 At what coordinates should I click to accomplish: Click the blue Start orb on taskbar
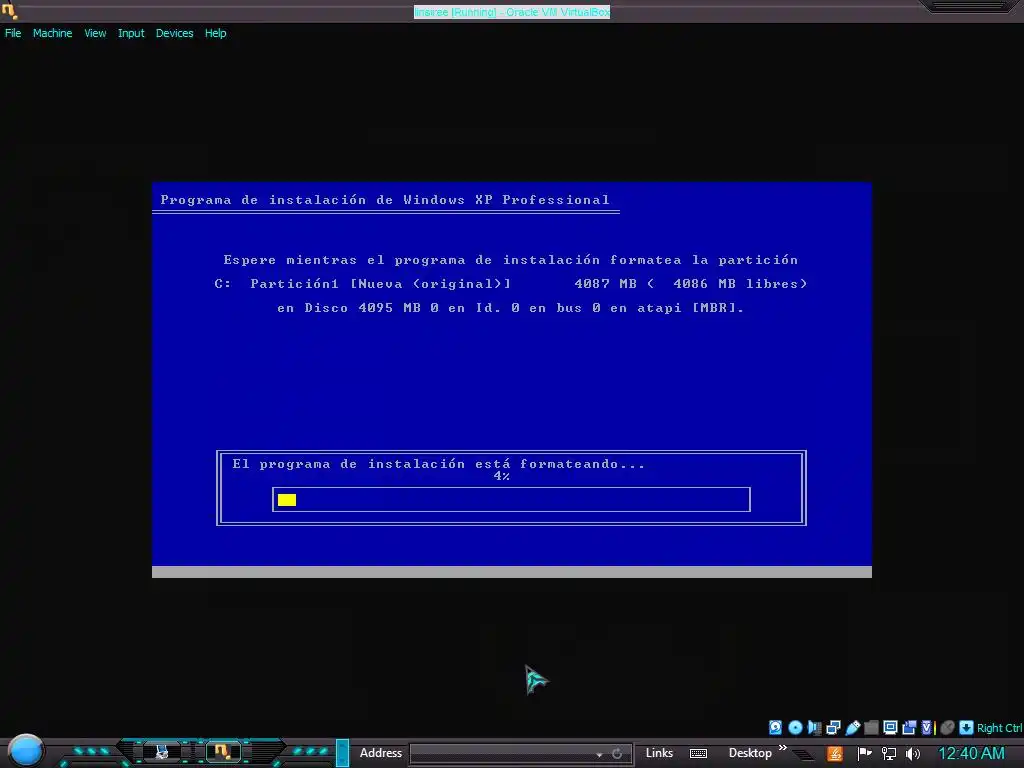click(x=26, y=751)
